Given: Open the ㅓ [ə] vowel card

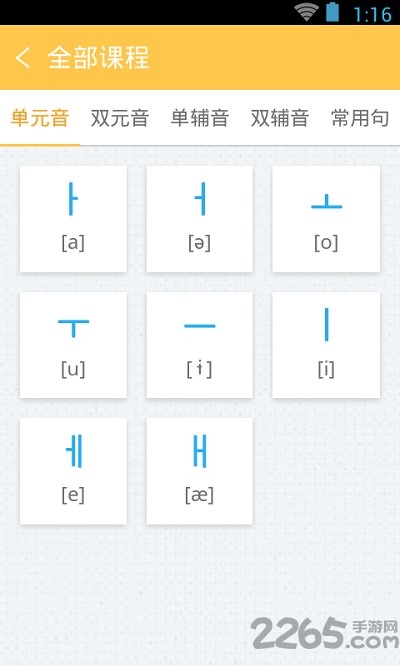Looking at the screenshot, I should 199,219.
